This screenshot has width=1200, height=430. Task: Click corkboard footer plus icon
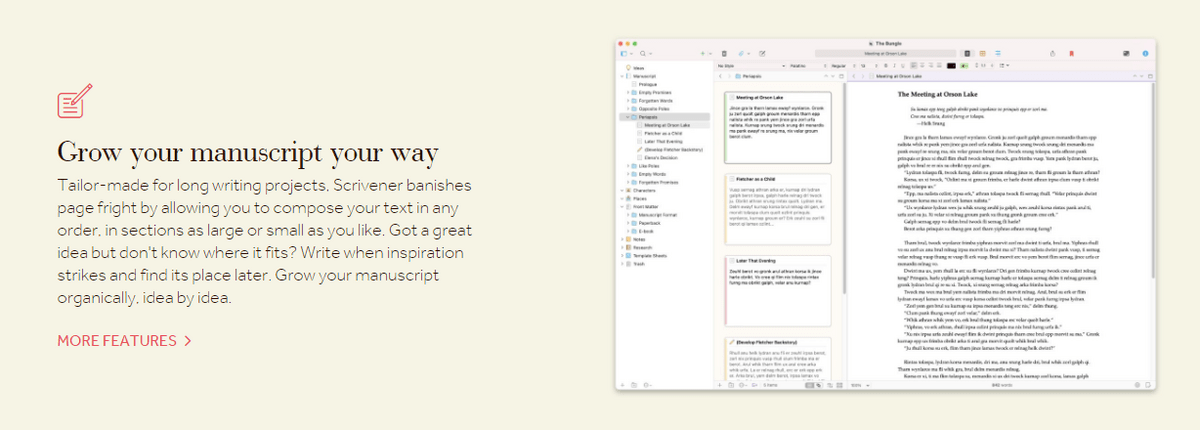(x=720, y=384)
